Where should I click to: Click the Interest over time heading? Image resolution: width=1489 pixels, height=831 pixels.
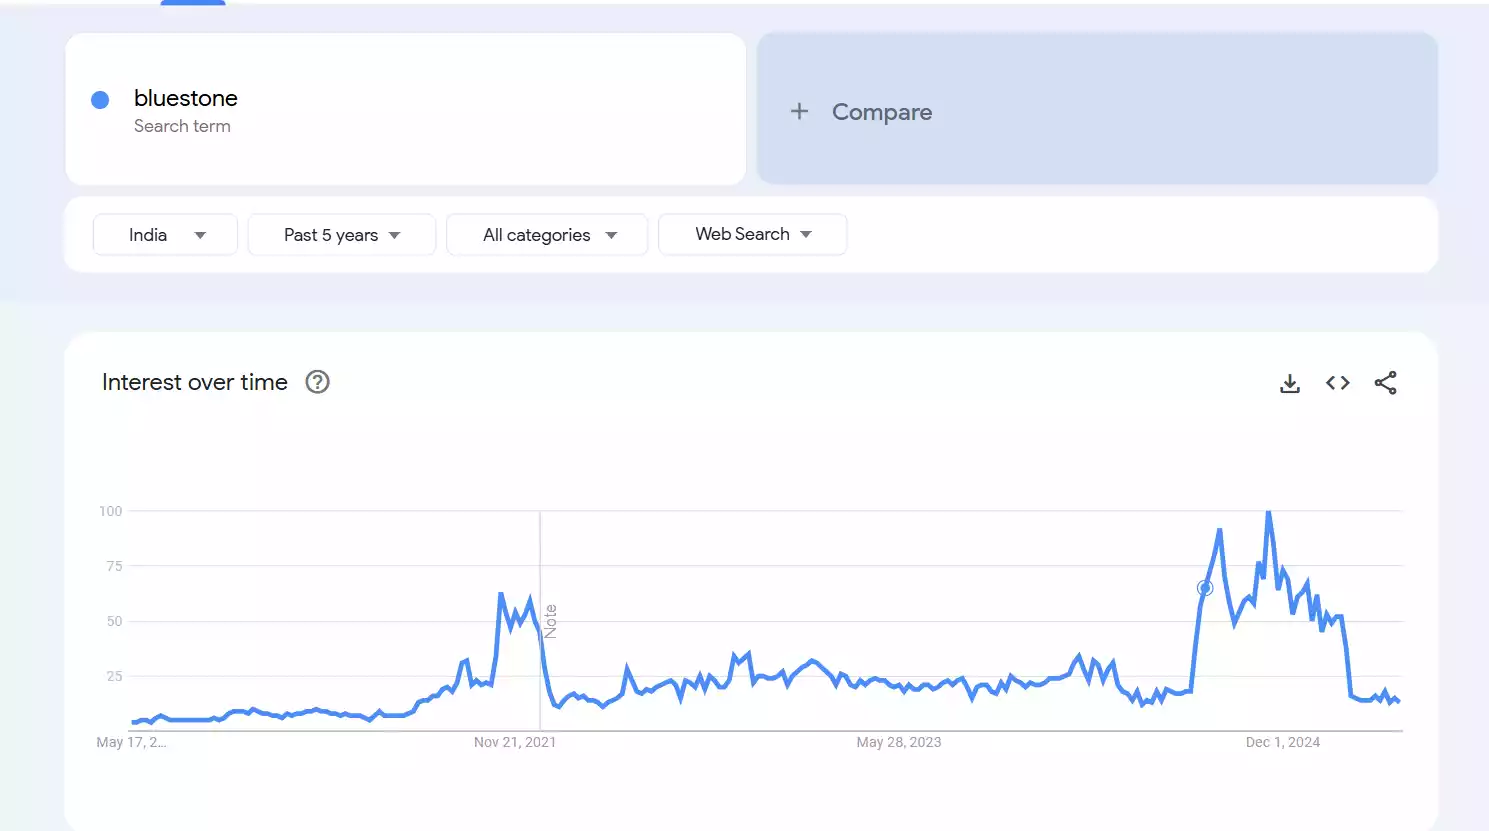pos(195,382)
